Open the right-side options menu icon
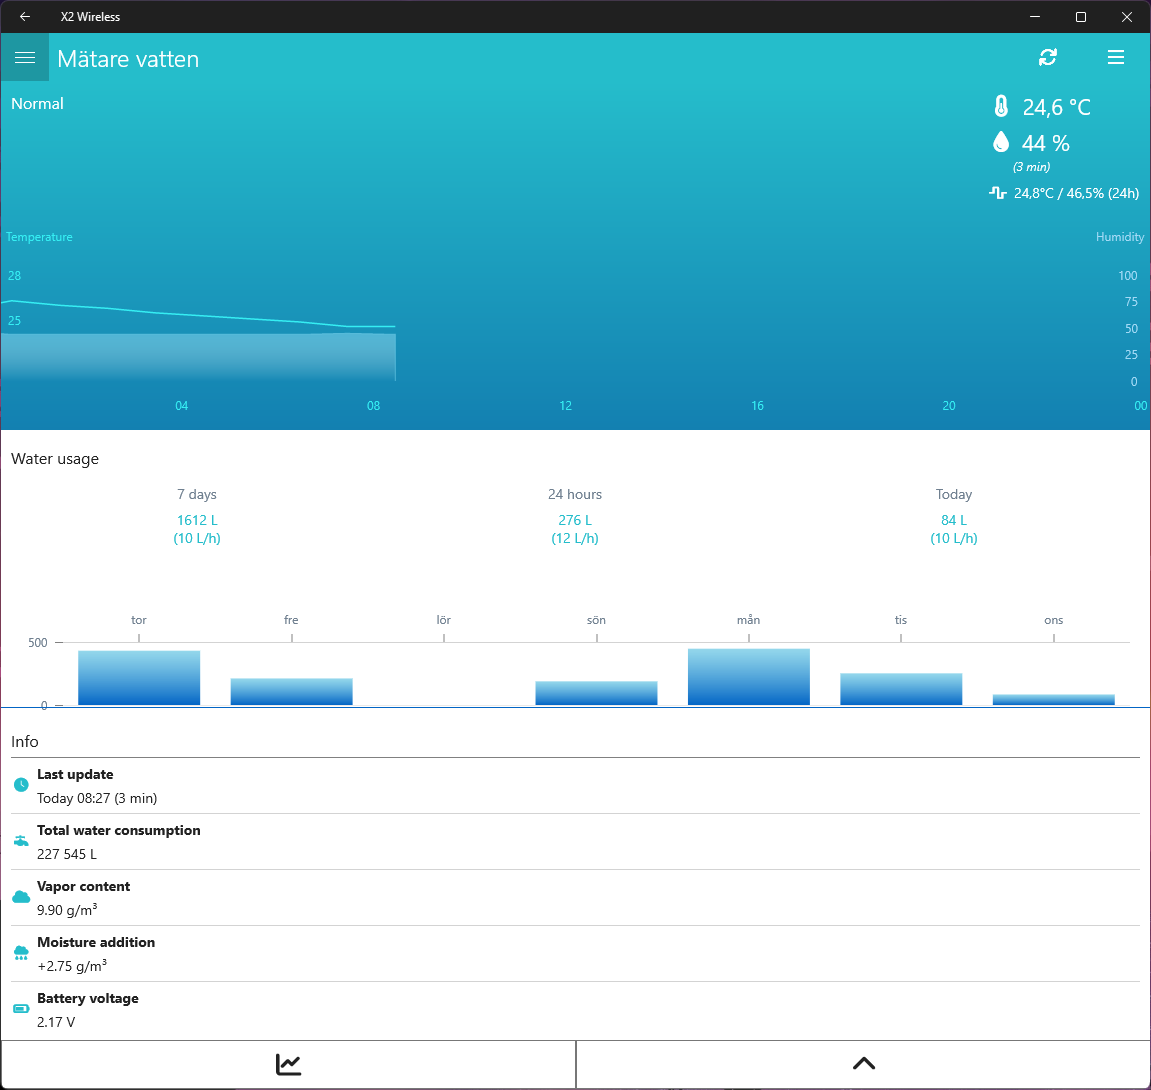The height and width of the screenshot is (1090, 1151). pos(1116,57)
